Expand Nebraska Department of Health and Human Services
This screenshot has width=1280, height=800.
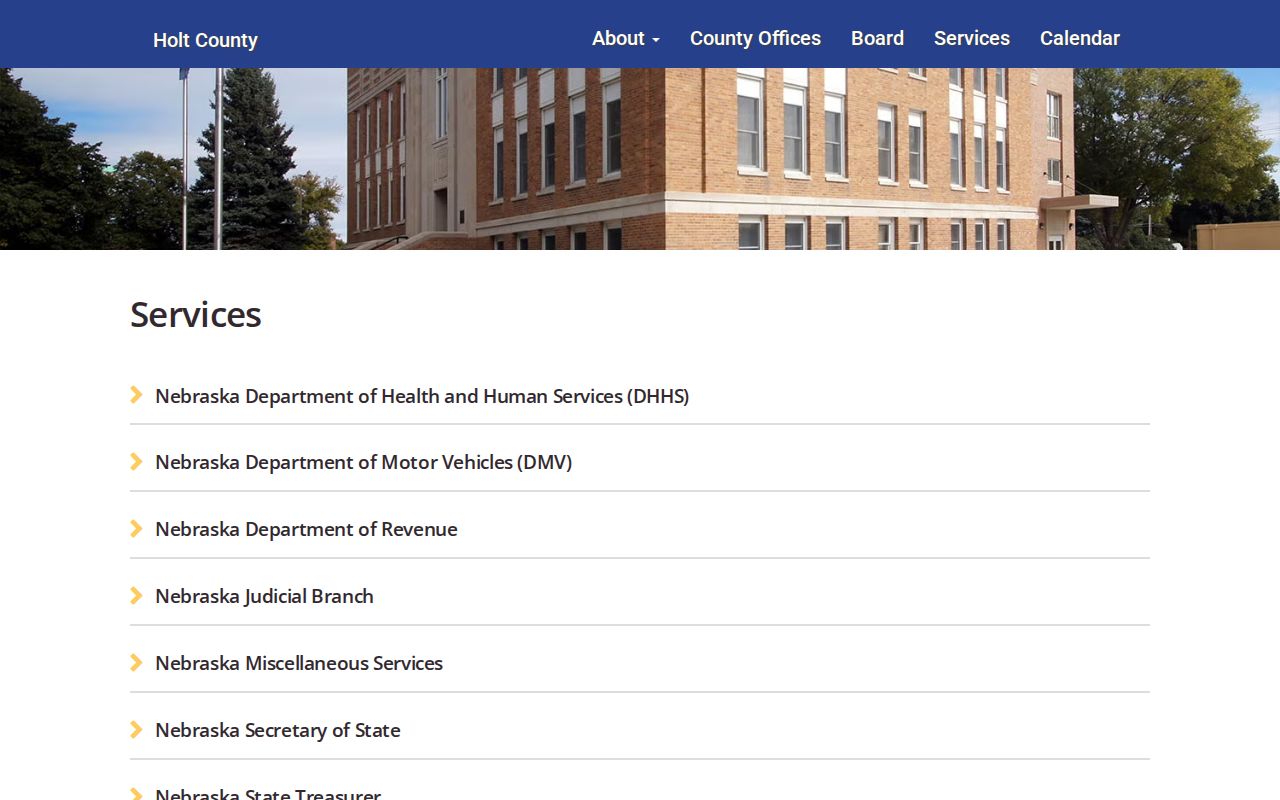pyautogui.click(x=422, y=396)
